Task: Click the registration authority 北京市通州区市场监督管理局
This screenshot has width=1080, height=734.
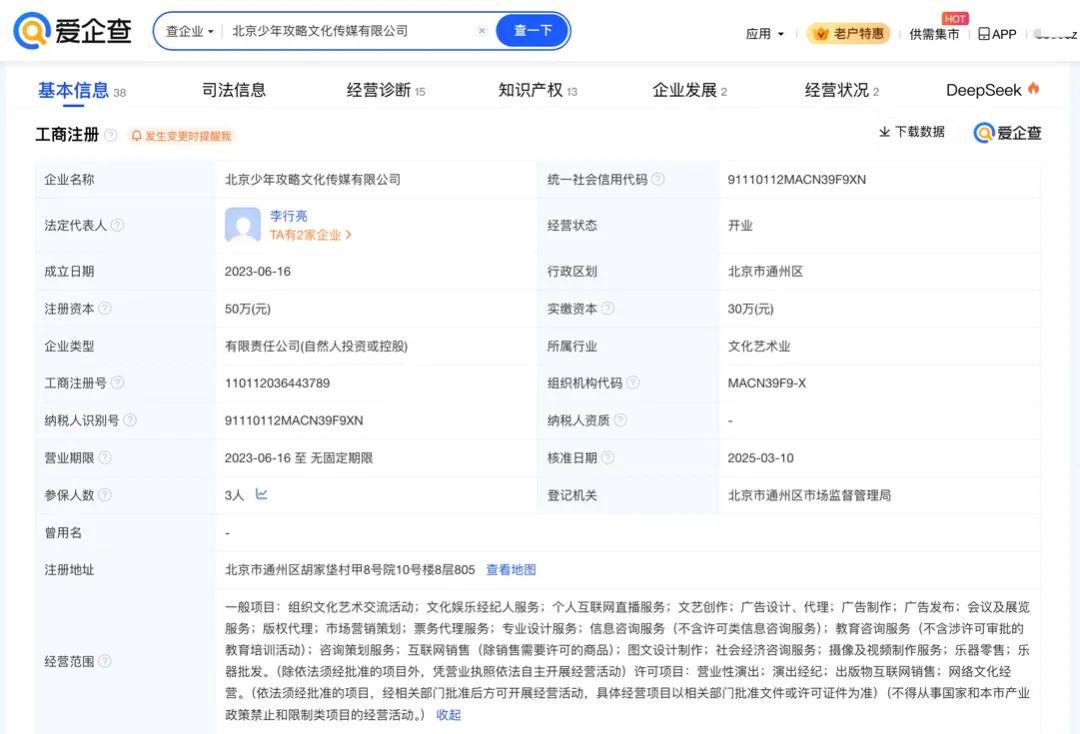Action: point(809,495)
